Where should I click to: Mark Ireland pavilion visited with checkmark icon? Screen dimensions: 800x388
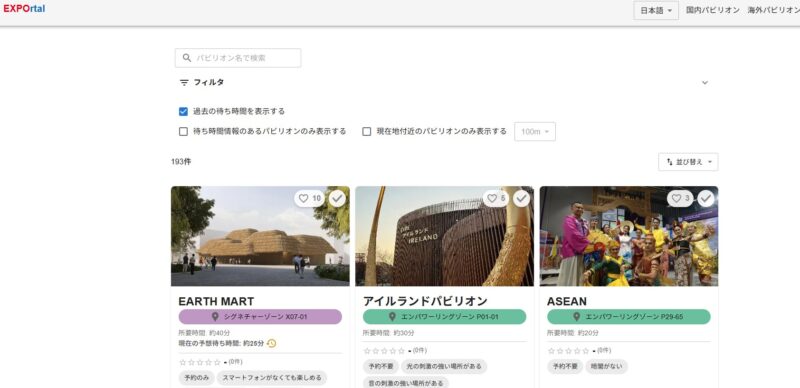click(x=521, y=199)
